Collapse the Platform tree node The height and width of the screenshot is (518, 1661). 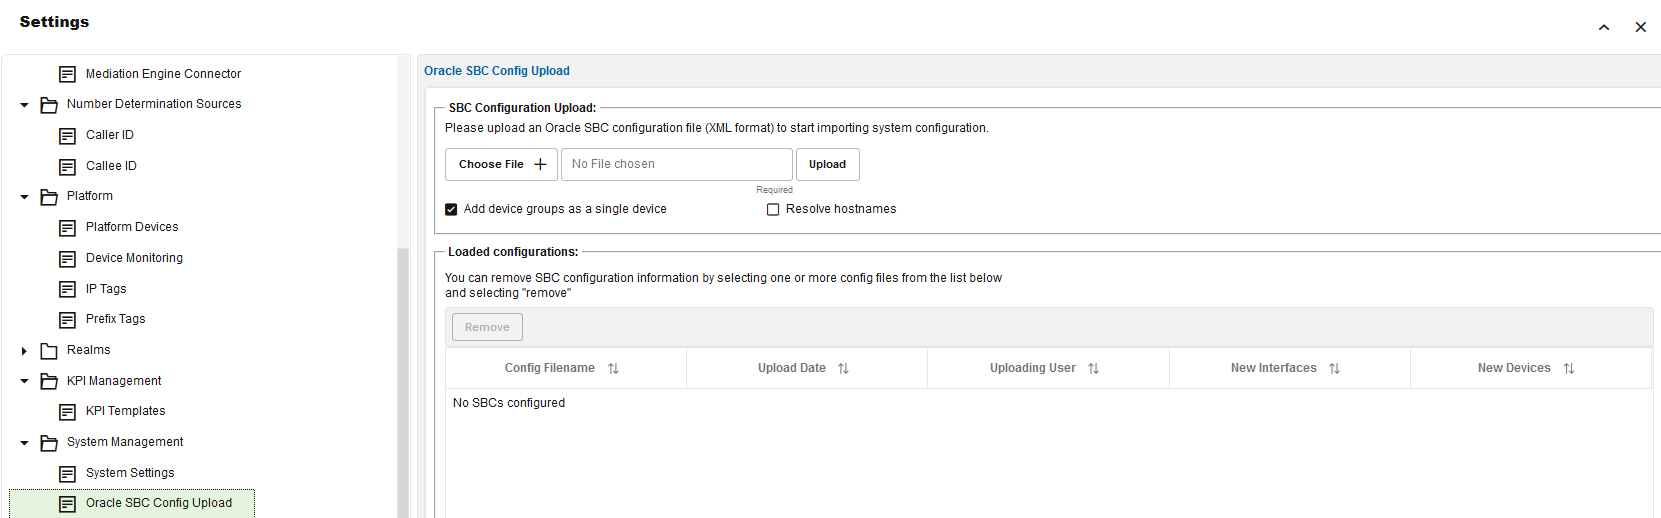pos(24,197)
